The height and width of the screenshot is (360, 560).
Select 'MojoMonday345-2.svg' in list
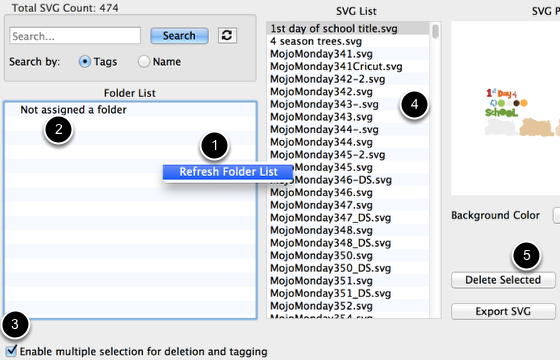tap(348, 155)
